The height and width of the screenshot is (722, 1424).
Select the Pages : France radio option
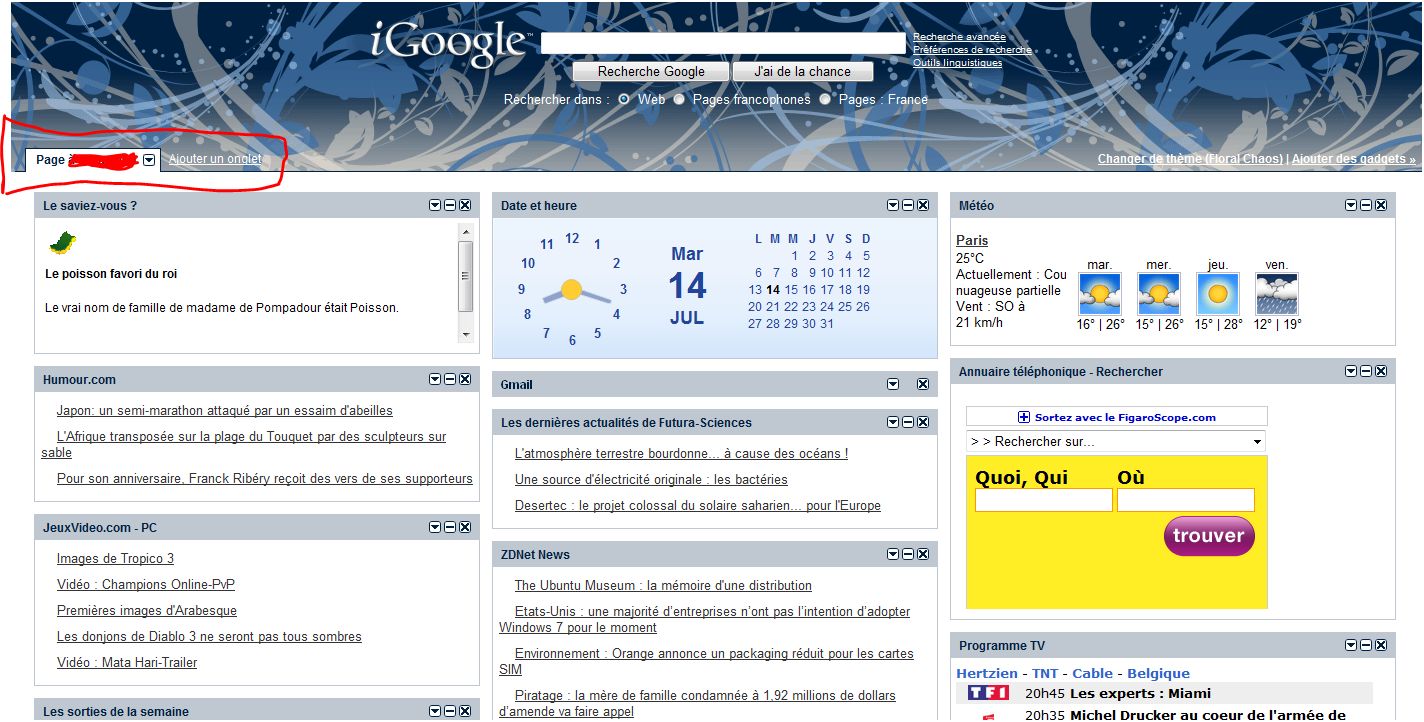tap(825, 99)
